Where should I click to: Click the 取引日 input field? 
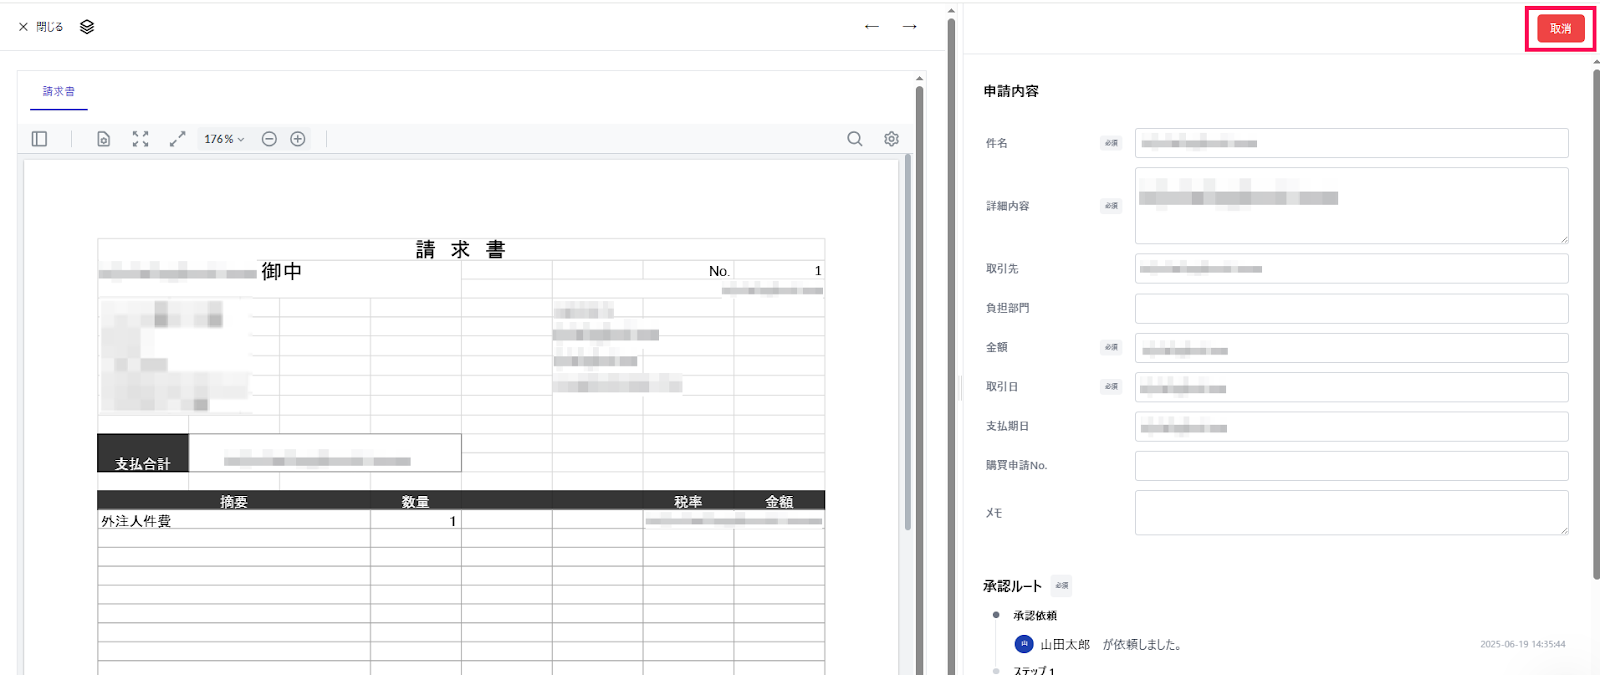click(1351, 387)
